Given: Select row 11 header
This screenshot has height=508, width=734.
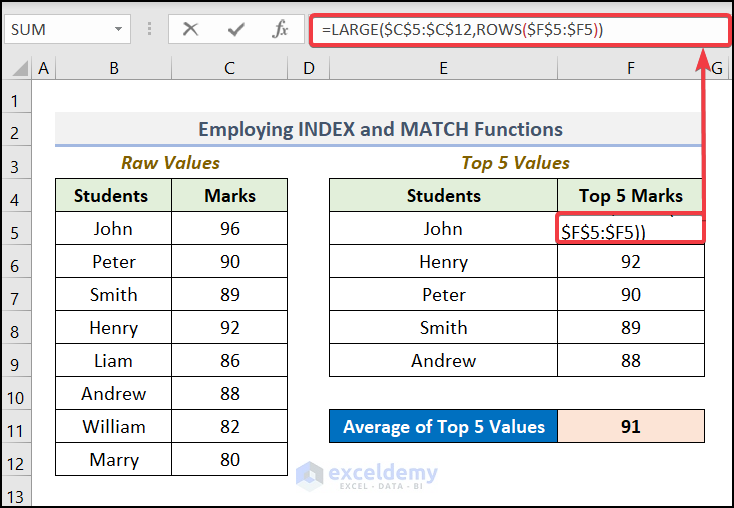Looking at the screenshot, I should click(x=15, y=430).
